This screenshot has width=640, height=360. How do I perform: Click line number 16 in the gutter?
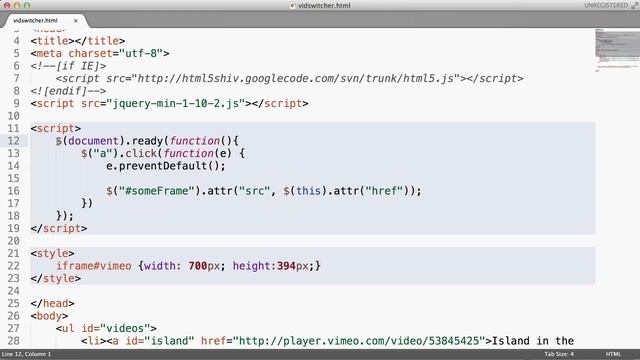click(13, 191)
